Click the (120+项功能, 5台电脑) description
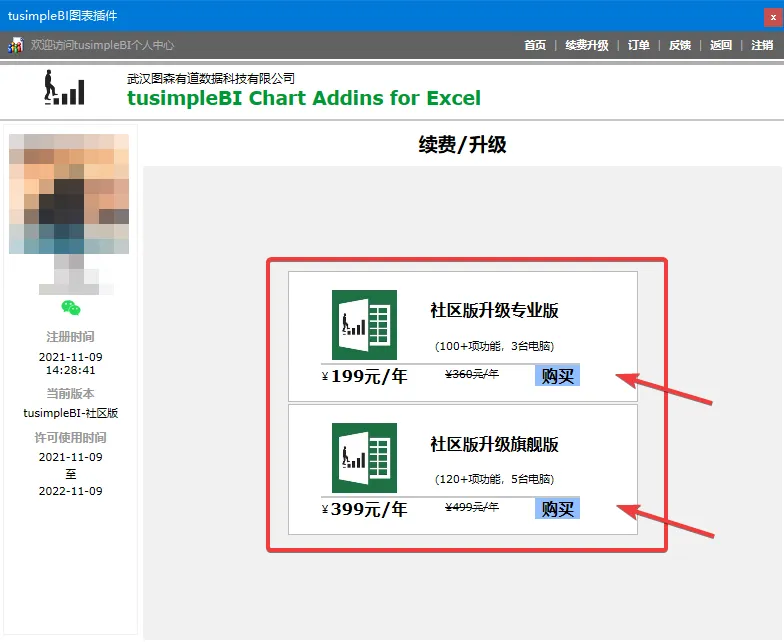784x642 pixels. click(494, 479)
